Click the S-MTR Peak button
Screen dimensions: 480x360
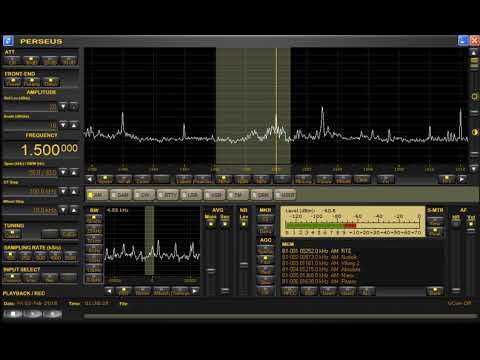coord(435,232)
